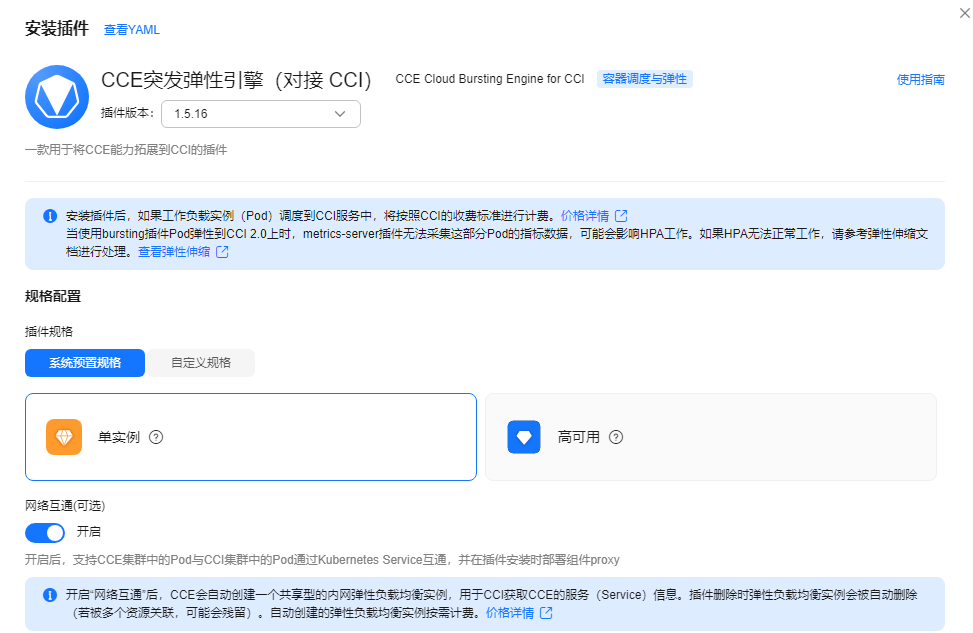Open the 使用指南 link
The width and height of the screenshot is (973, 633).
(x=921, y=79)
